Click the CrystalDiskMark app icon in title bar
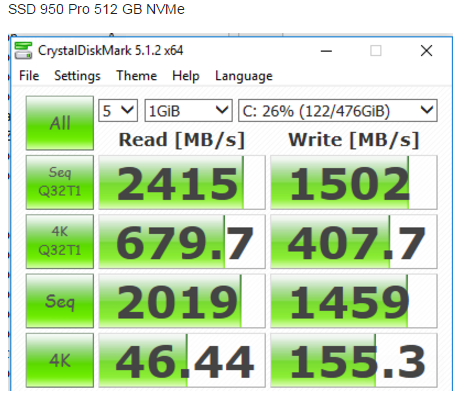This screenshot has height=401, width=466. coord(23,51)
